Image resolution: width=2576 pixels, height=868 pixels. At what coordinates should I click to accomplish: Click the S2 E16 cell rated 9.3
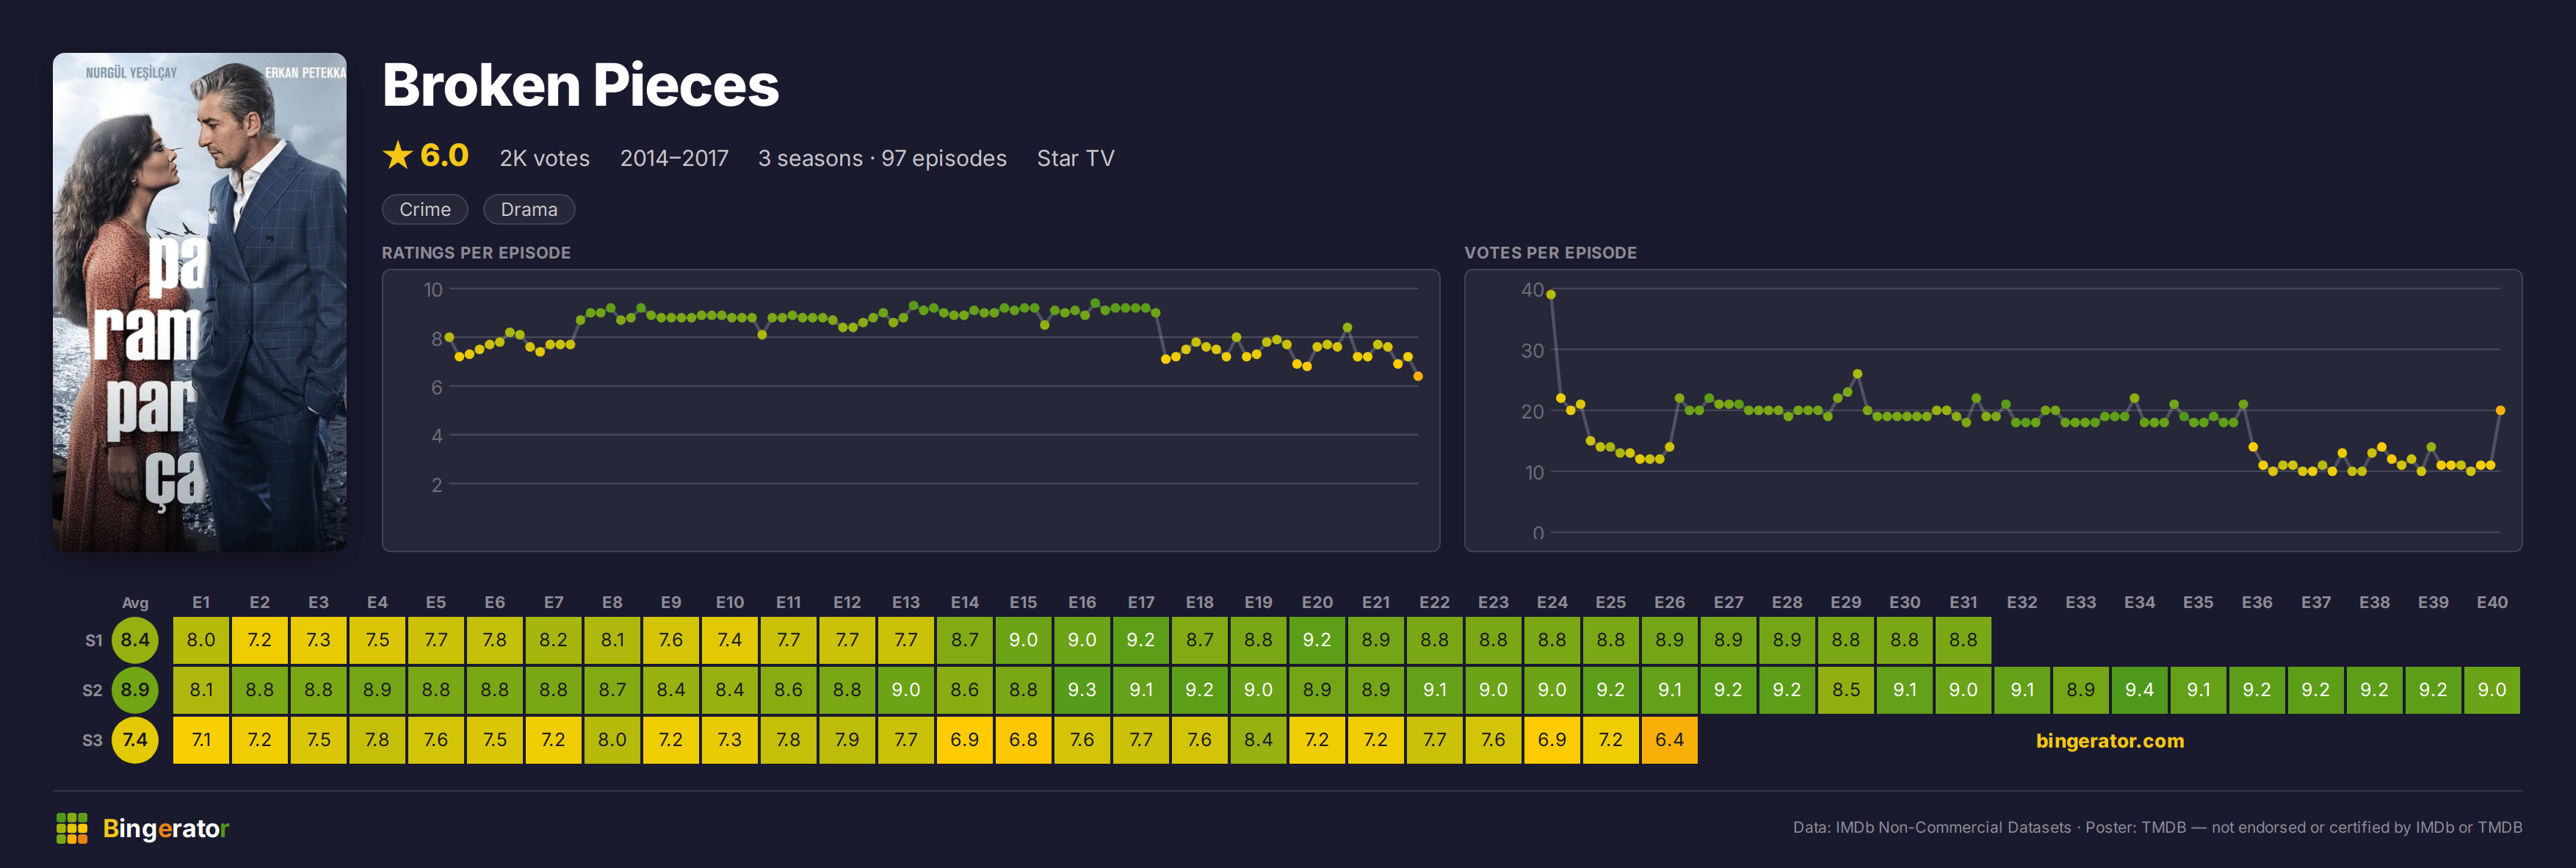click(x=1082, y=690)
